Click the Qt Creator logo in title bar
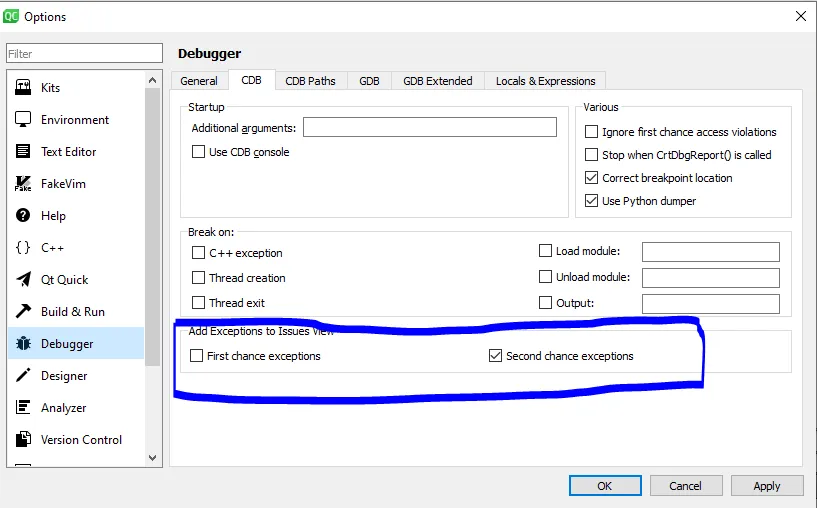 10,16
